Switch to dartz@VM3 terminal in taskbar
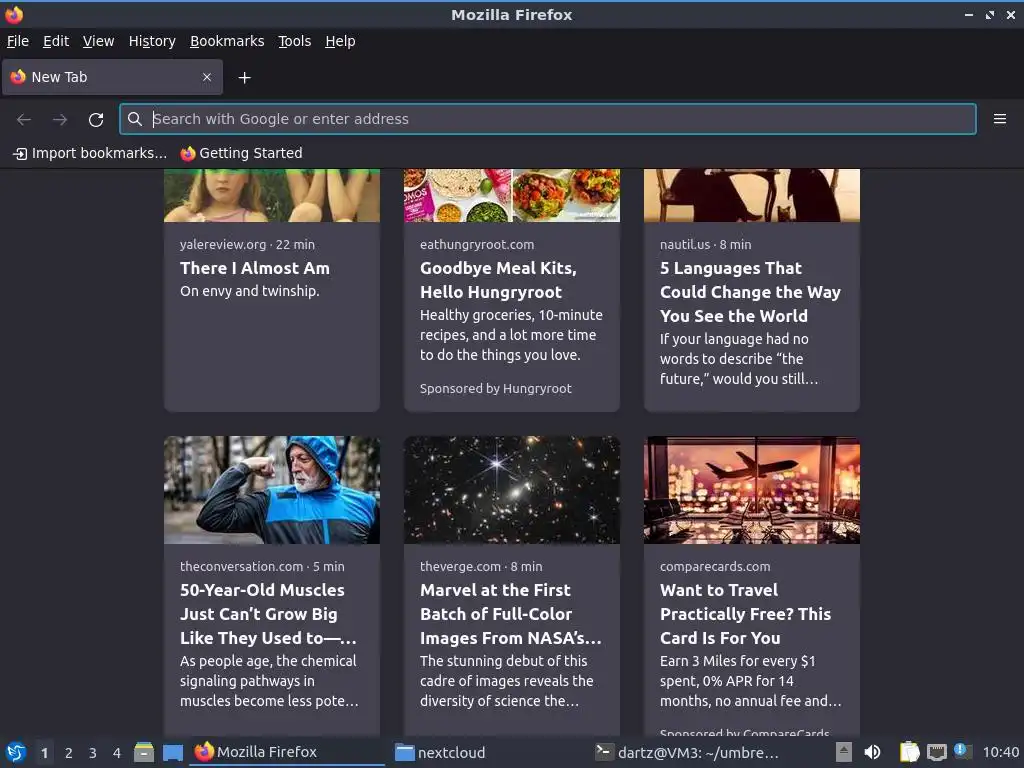 click(x=688, y=752)
